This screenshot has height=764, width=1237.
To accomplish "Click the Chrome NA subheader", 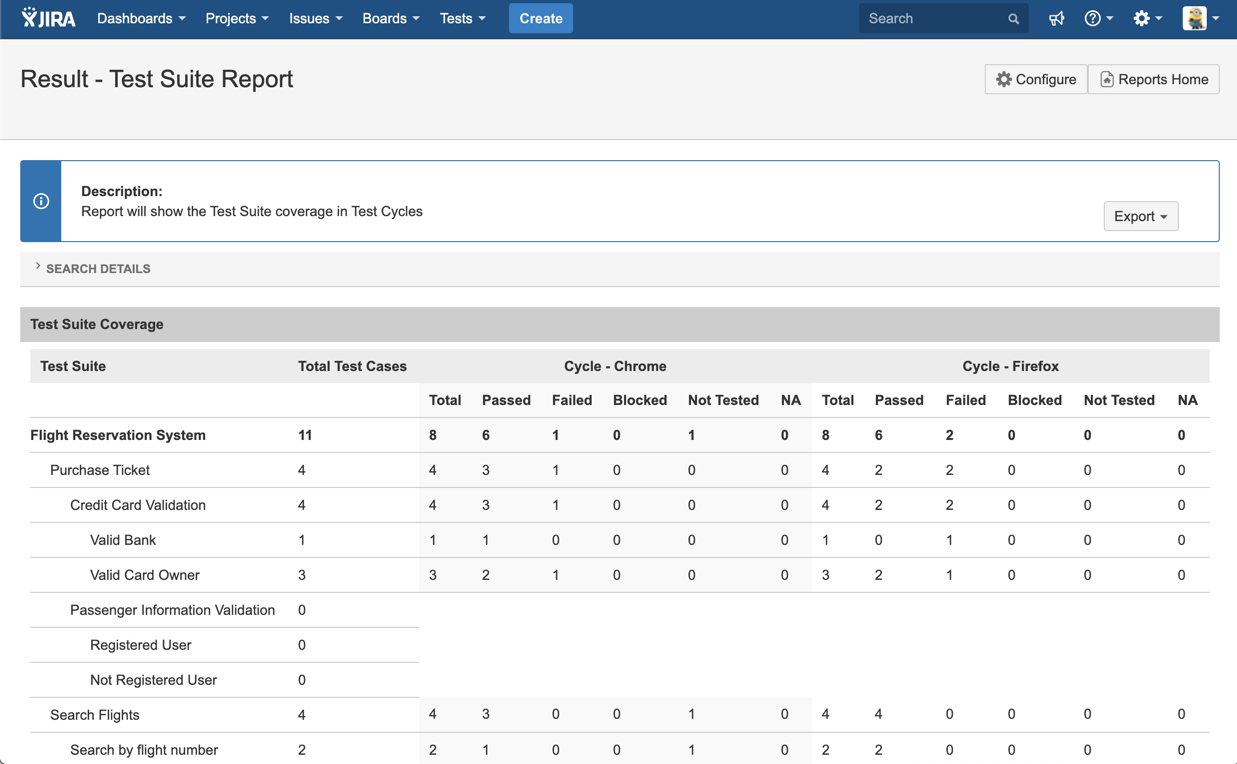I will pos(791,400).
